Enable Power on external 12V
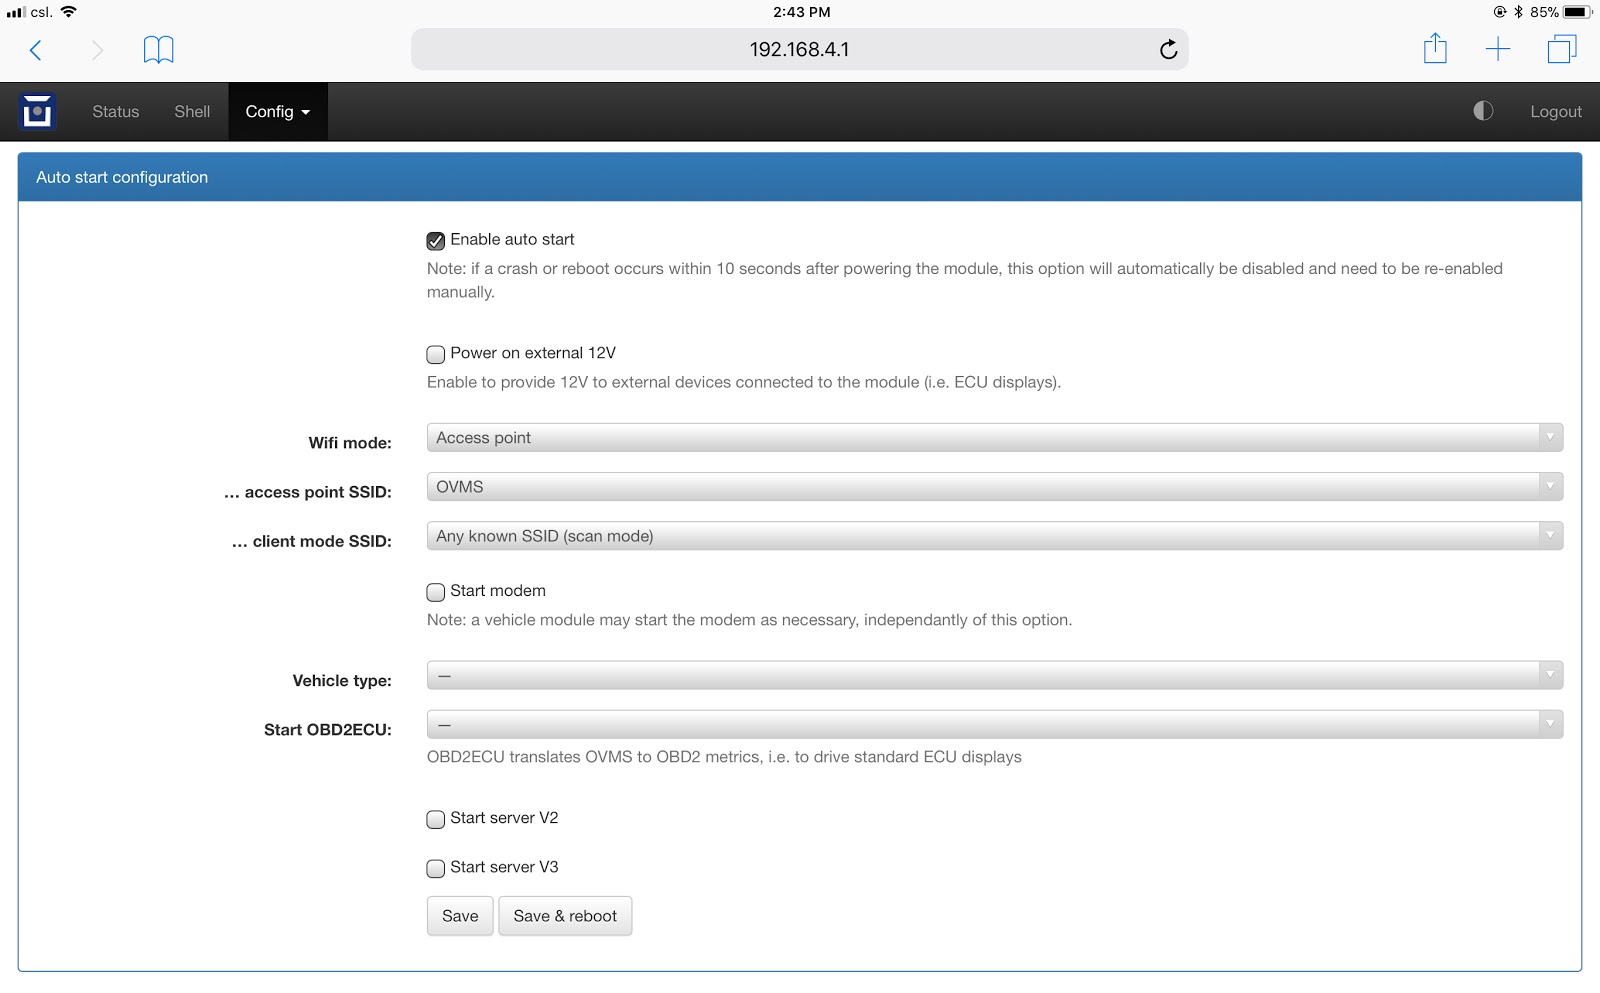Screen dimensions: 1600x993 tap(436, 354)
